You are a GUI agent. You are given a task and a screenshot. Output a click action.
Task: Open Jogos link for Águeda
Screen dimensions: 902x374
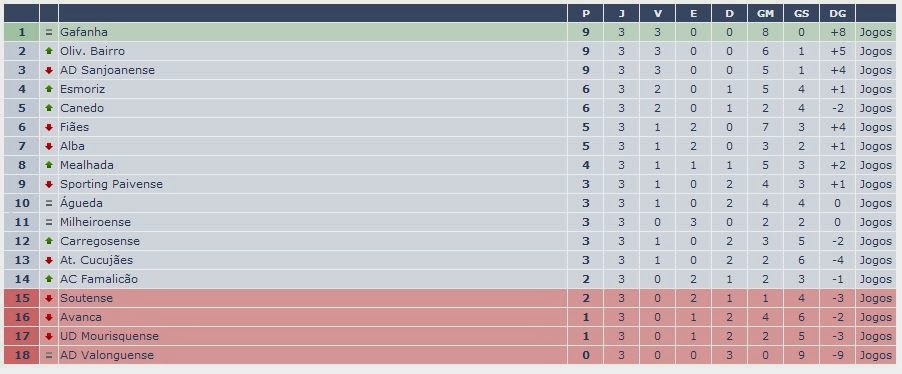coord(876,204)
